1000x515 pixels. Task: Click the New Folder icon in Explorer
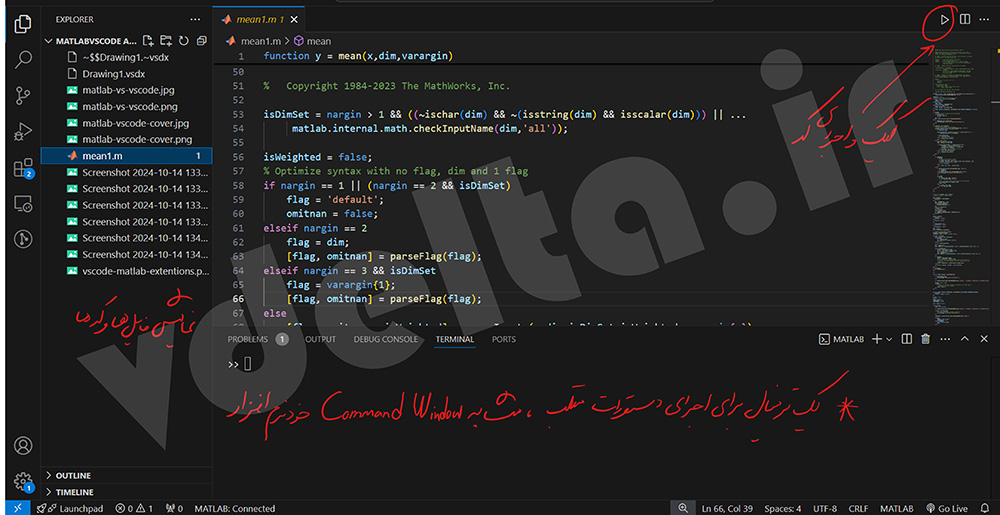pos(166,41)
